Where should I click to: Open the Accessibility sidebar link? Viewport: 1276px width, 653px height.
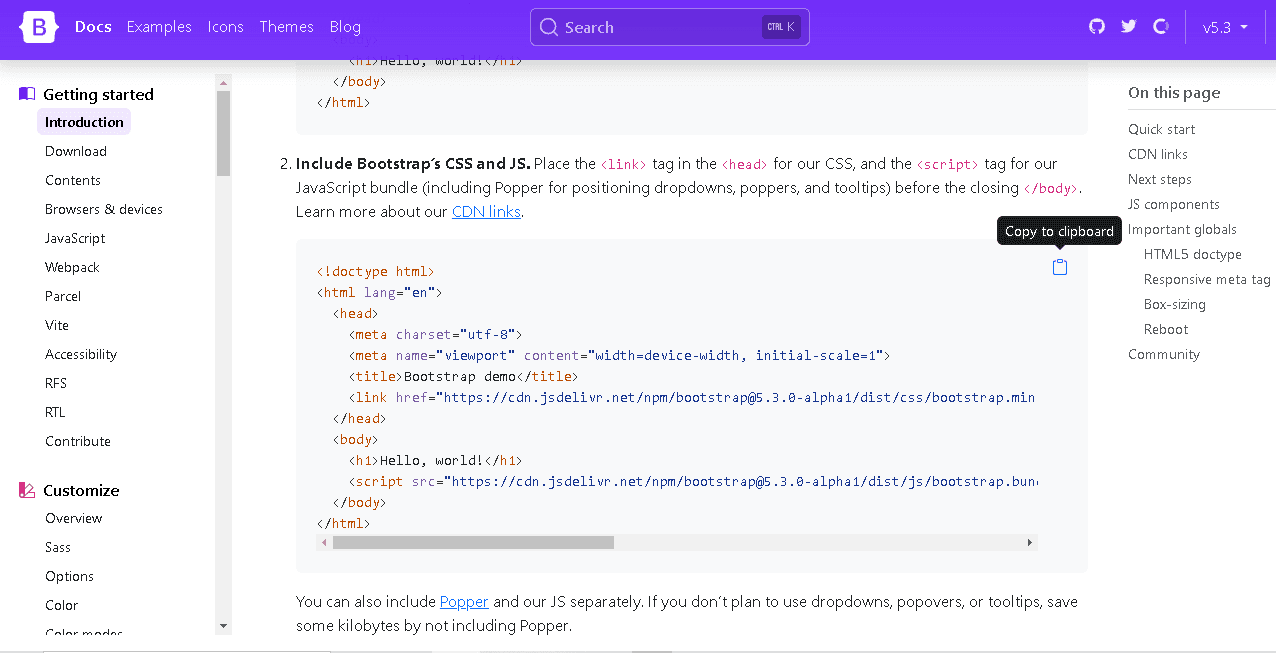(81, 354)
